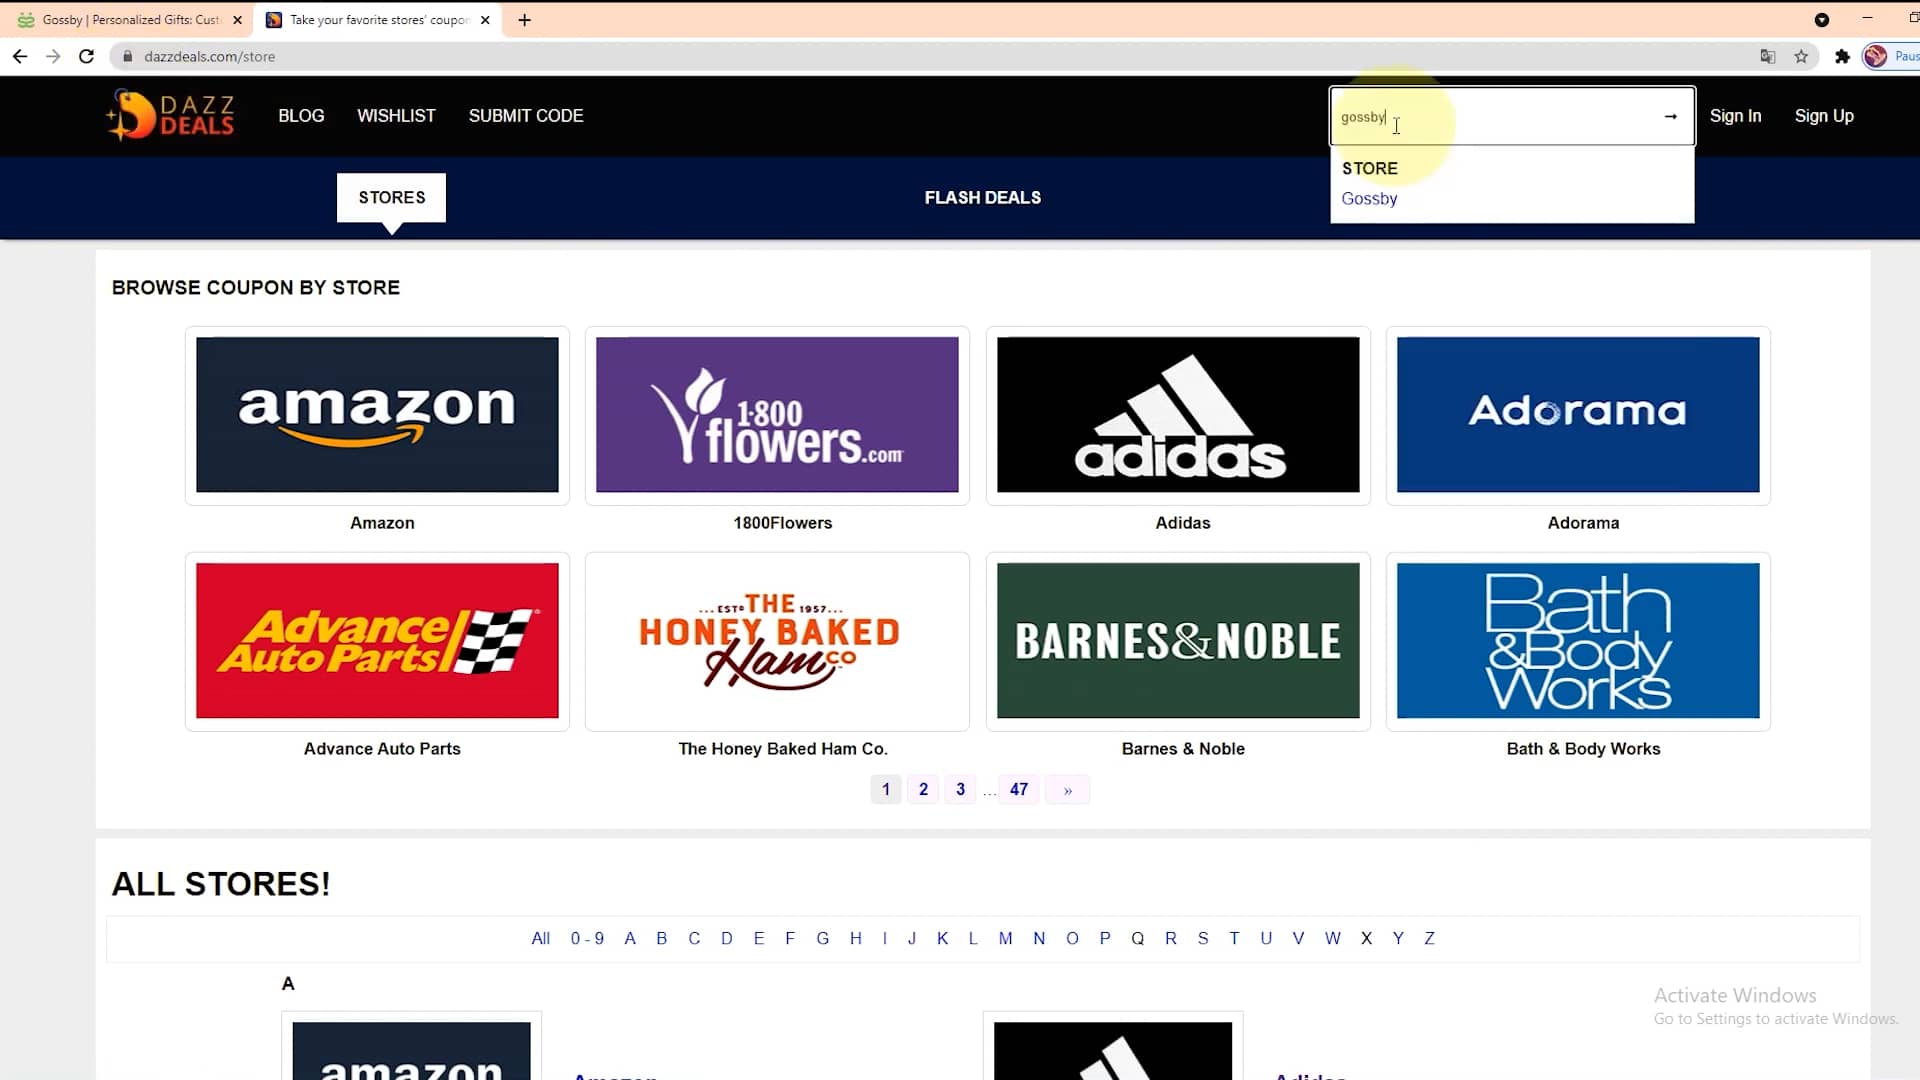
Task: Filter stores by 0-9
Action: coord(587,939)
